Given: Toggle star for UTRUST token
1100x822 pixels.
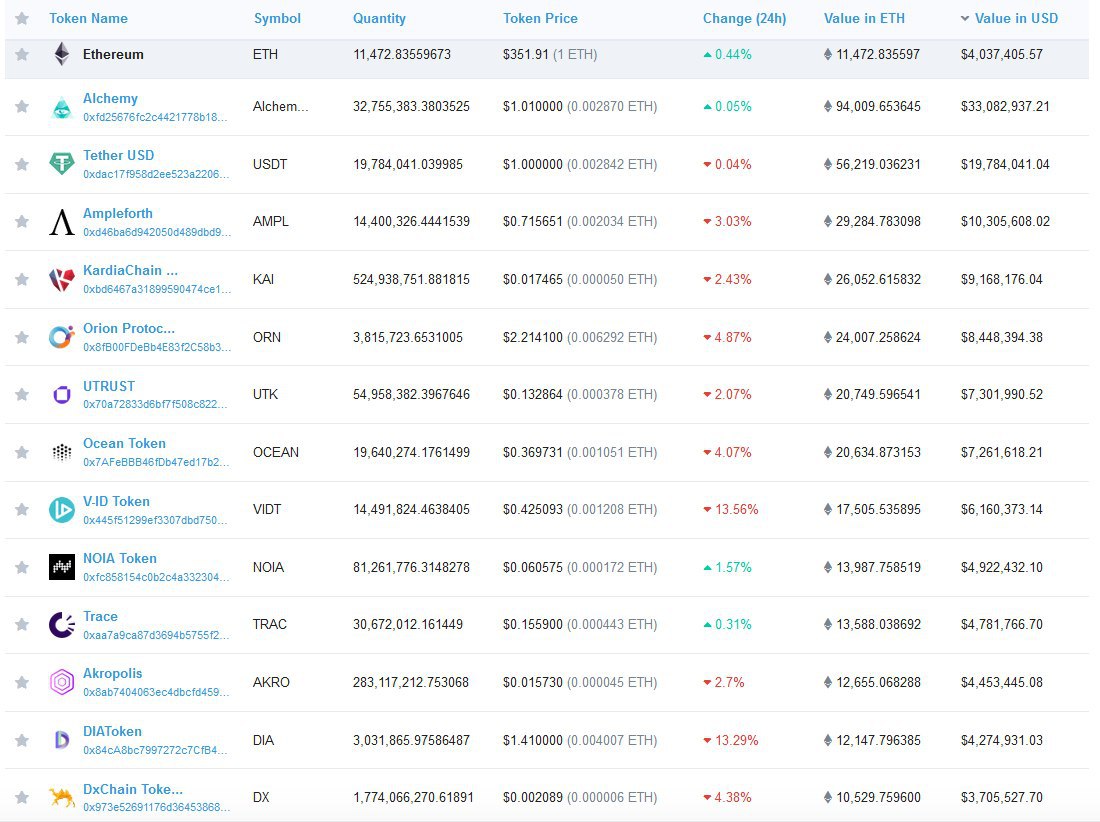Looking at the screenshot, I should coord(22,394).
